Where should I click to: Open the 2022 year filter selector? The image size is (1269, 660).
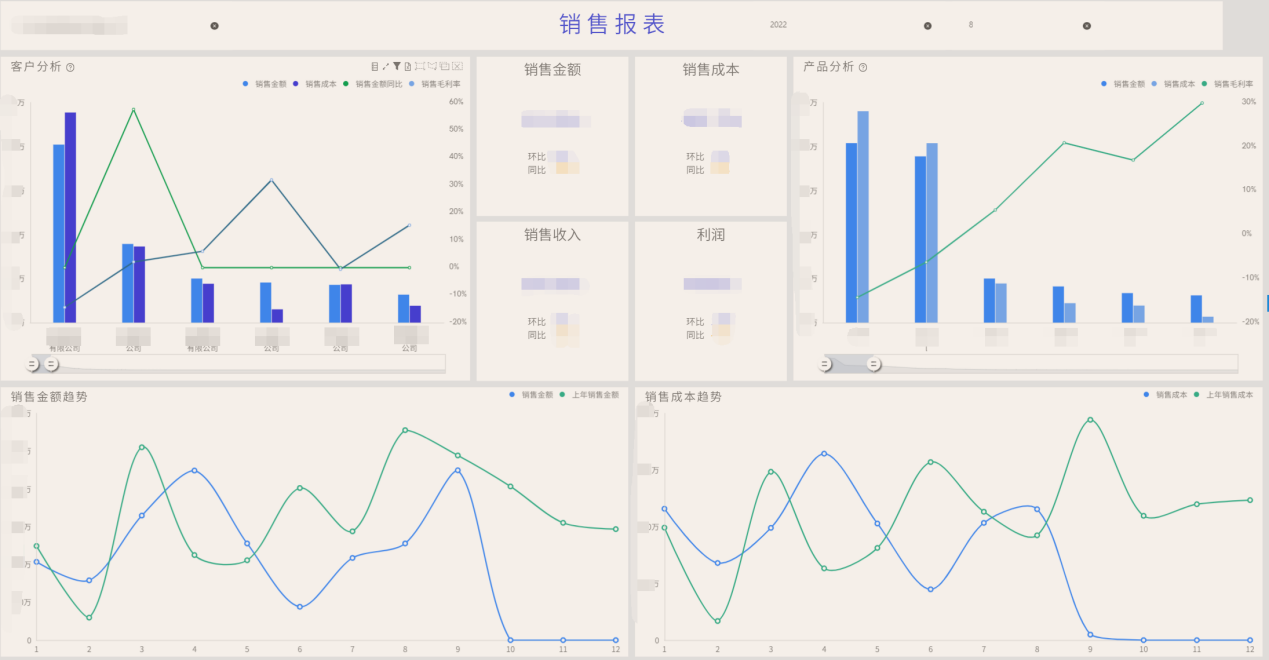[x=778, y=24]
